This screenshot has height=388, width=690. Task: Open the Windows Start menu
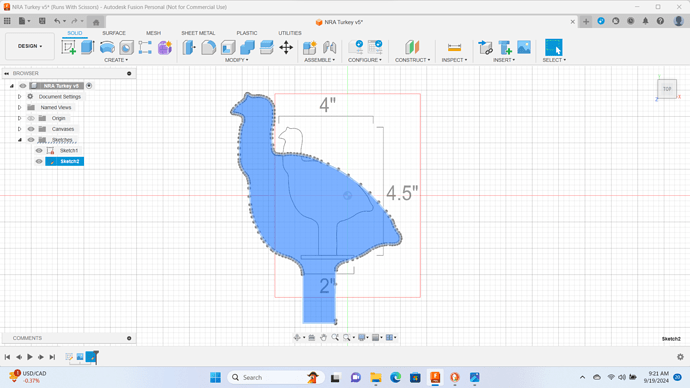point(216,377)
